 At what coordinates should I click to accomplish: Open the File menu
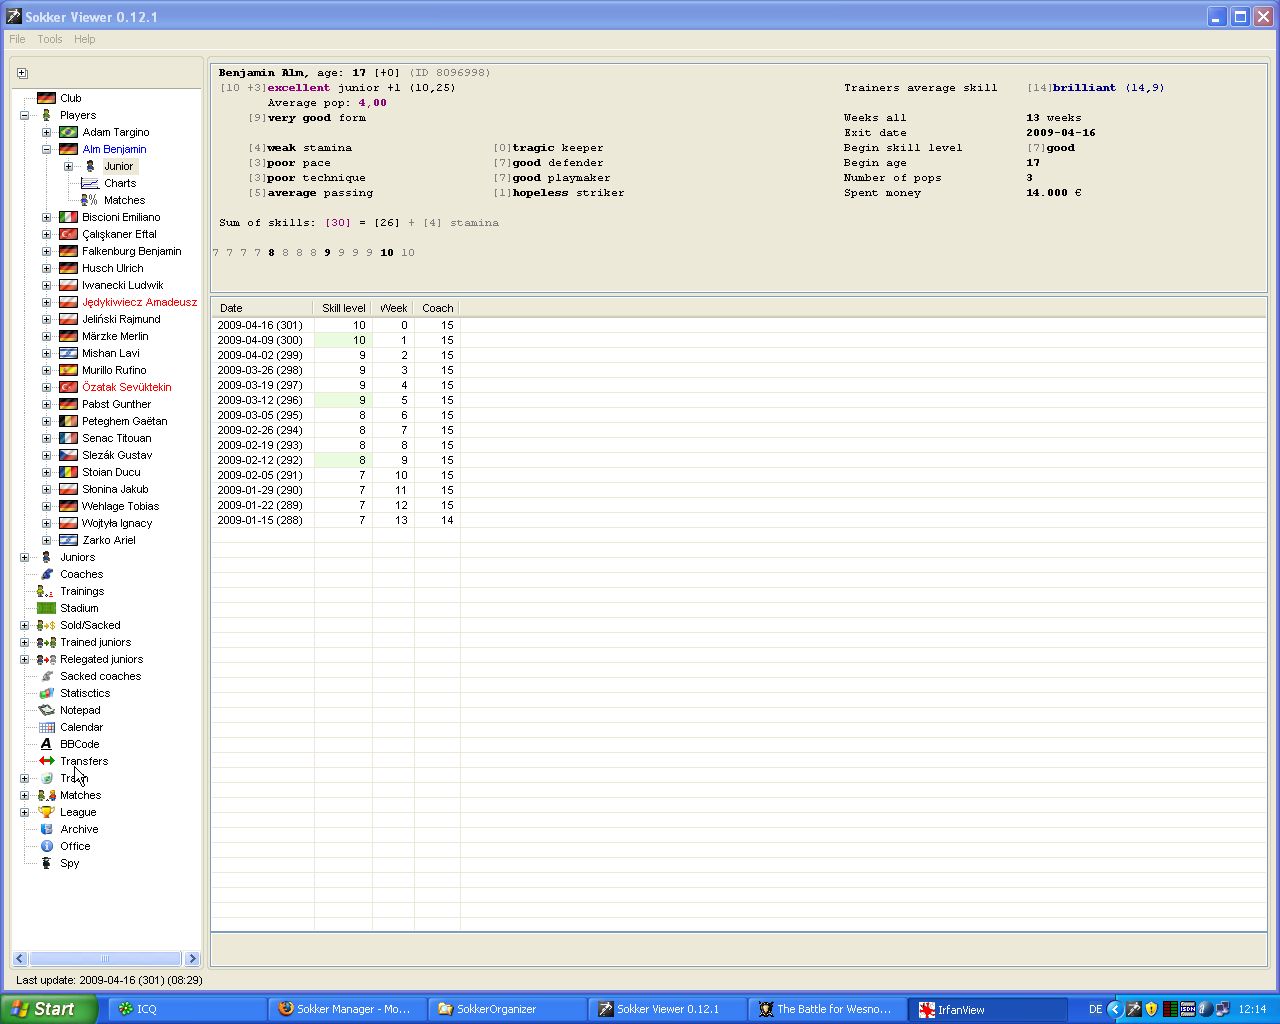pyautogui.click(x=17, y=39)
